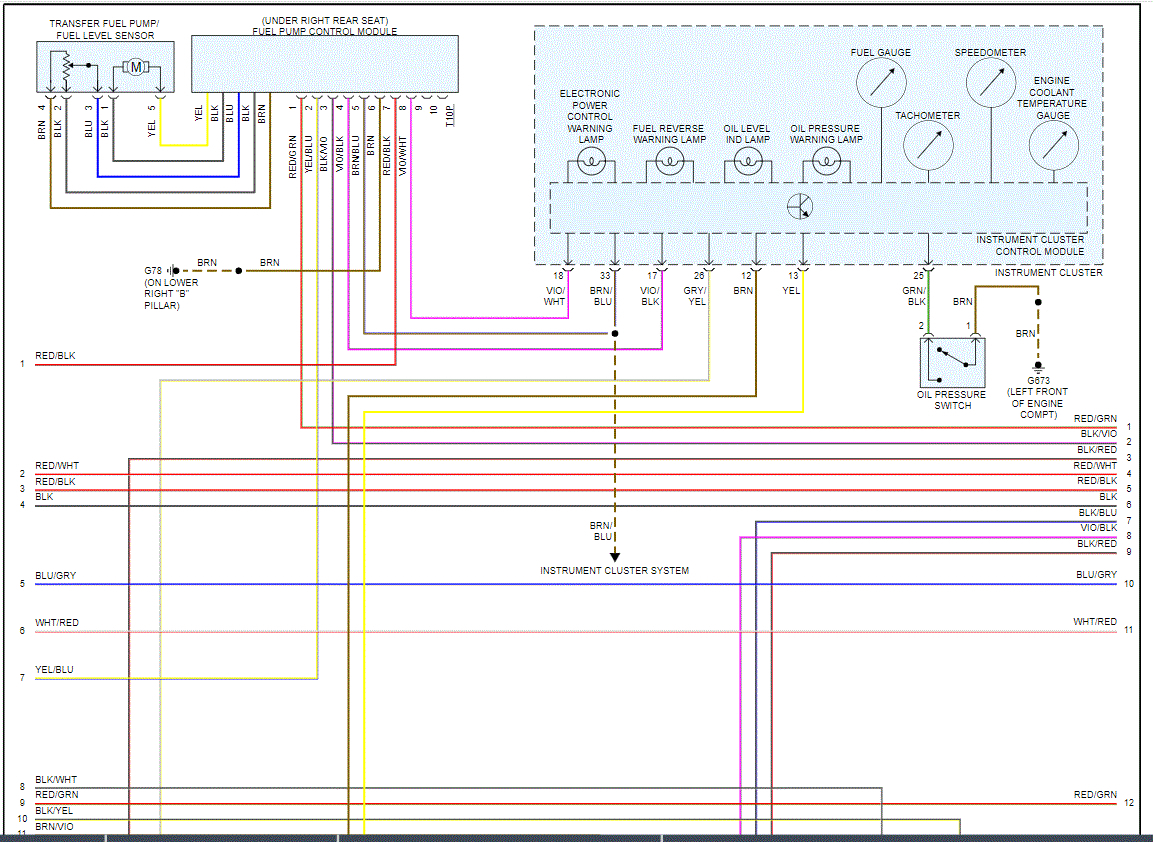This screenshot has height=842, width=1153.
Task: Click the 'SPEEDOMETER' label
Action: tap(990, 53)
